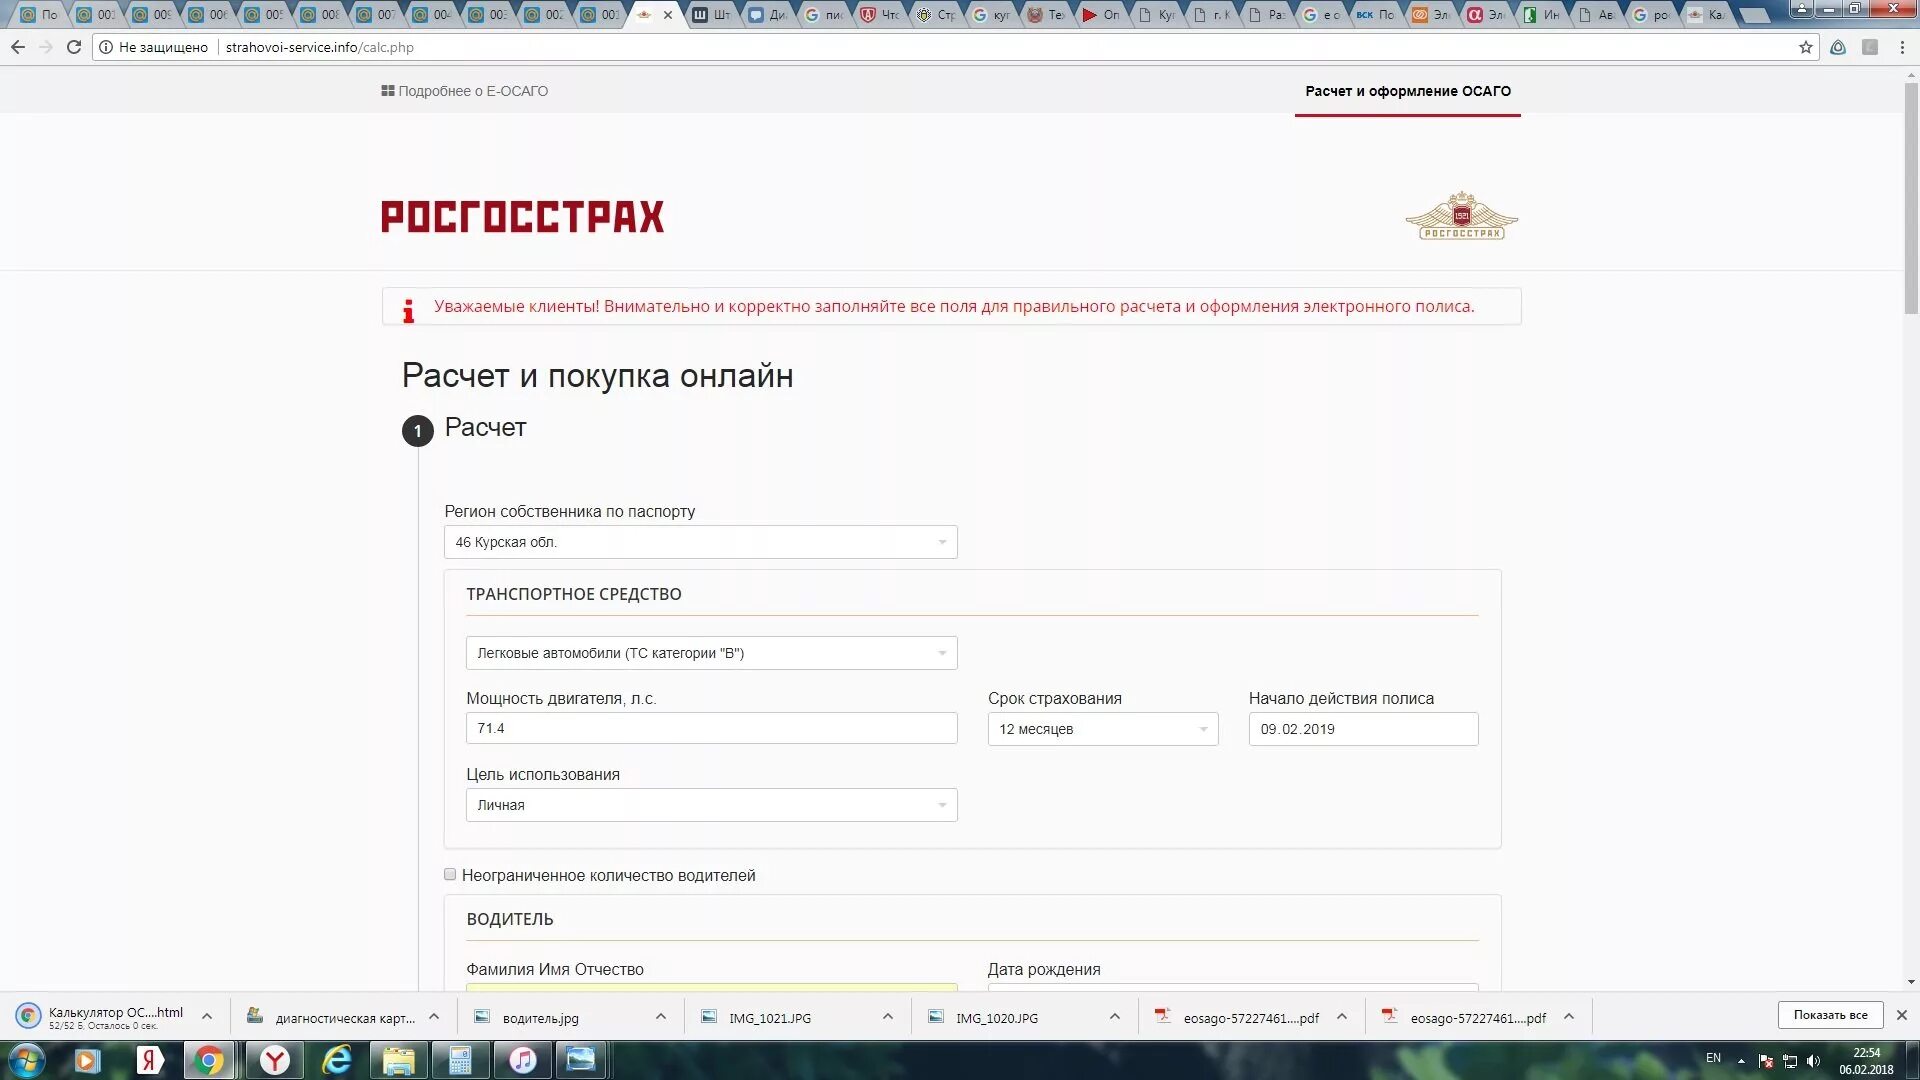This screenshot has height=1080, width=1920.
Task: Open Calculator from the taskbar
Action: coord(460,1060)
